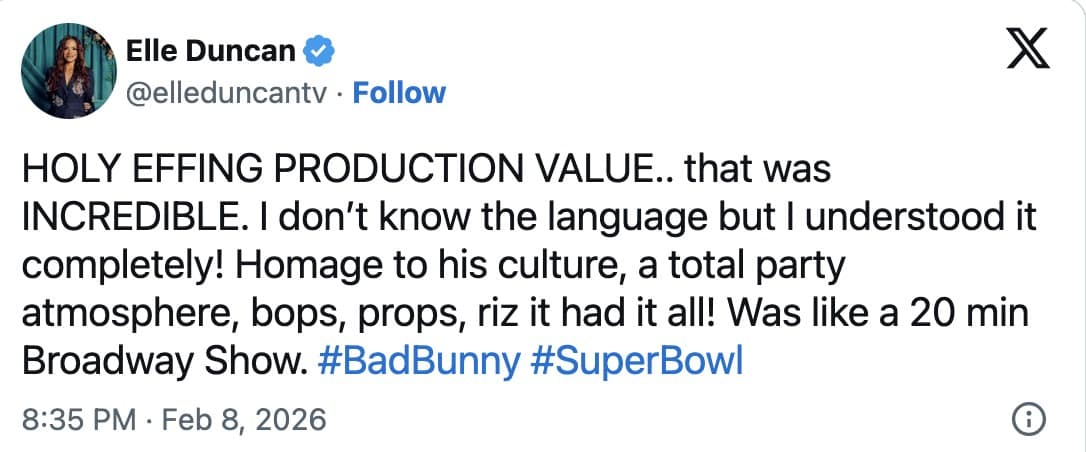Image resolution: width=1086 pixels, height=452 pixels.
Task: Click the phrase I don't know the language
Action: (448, 217)
